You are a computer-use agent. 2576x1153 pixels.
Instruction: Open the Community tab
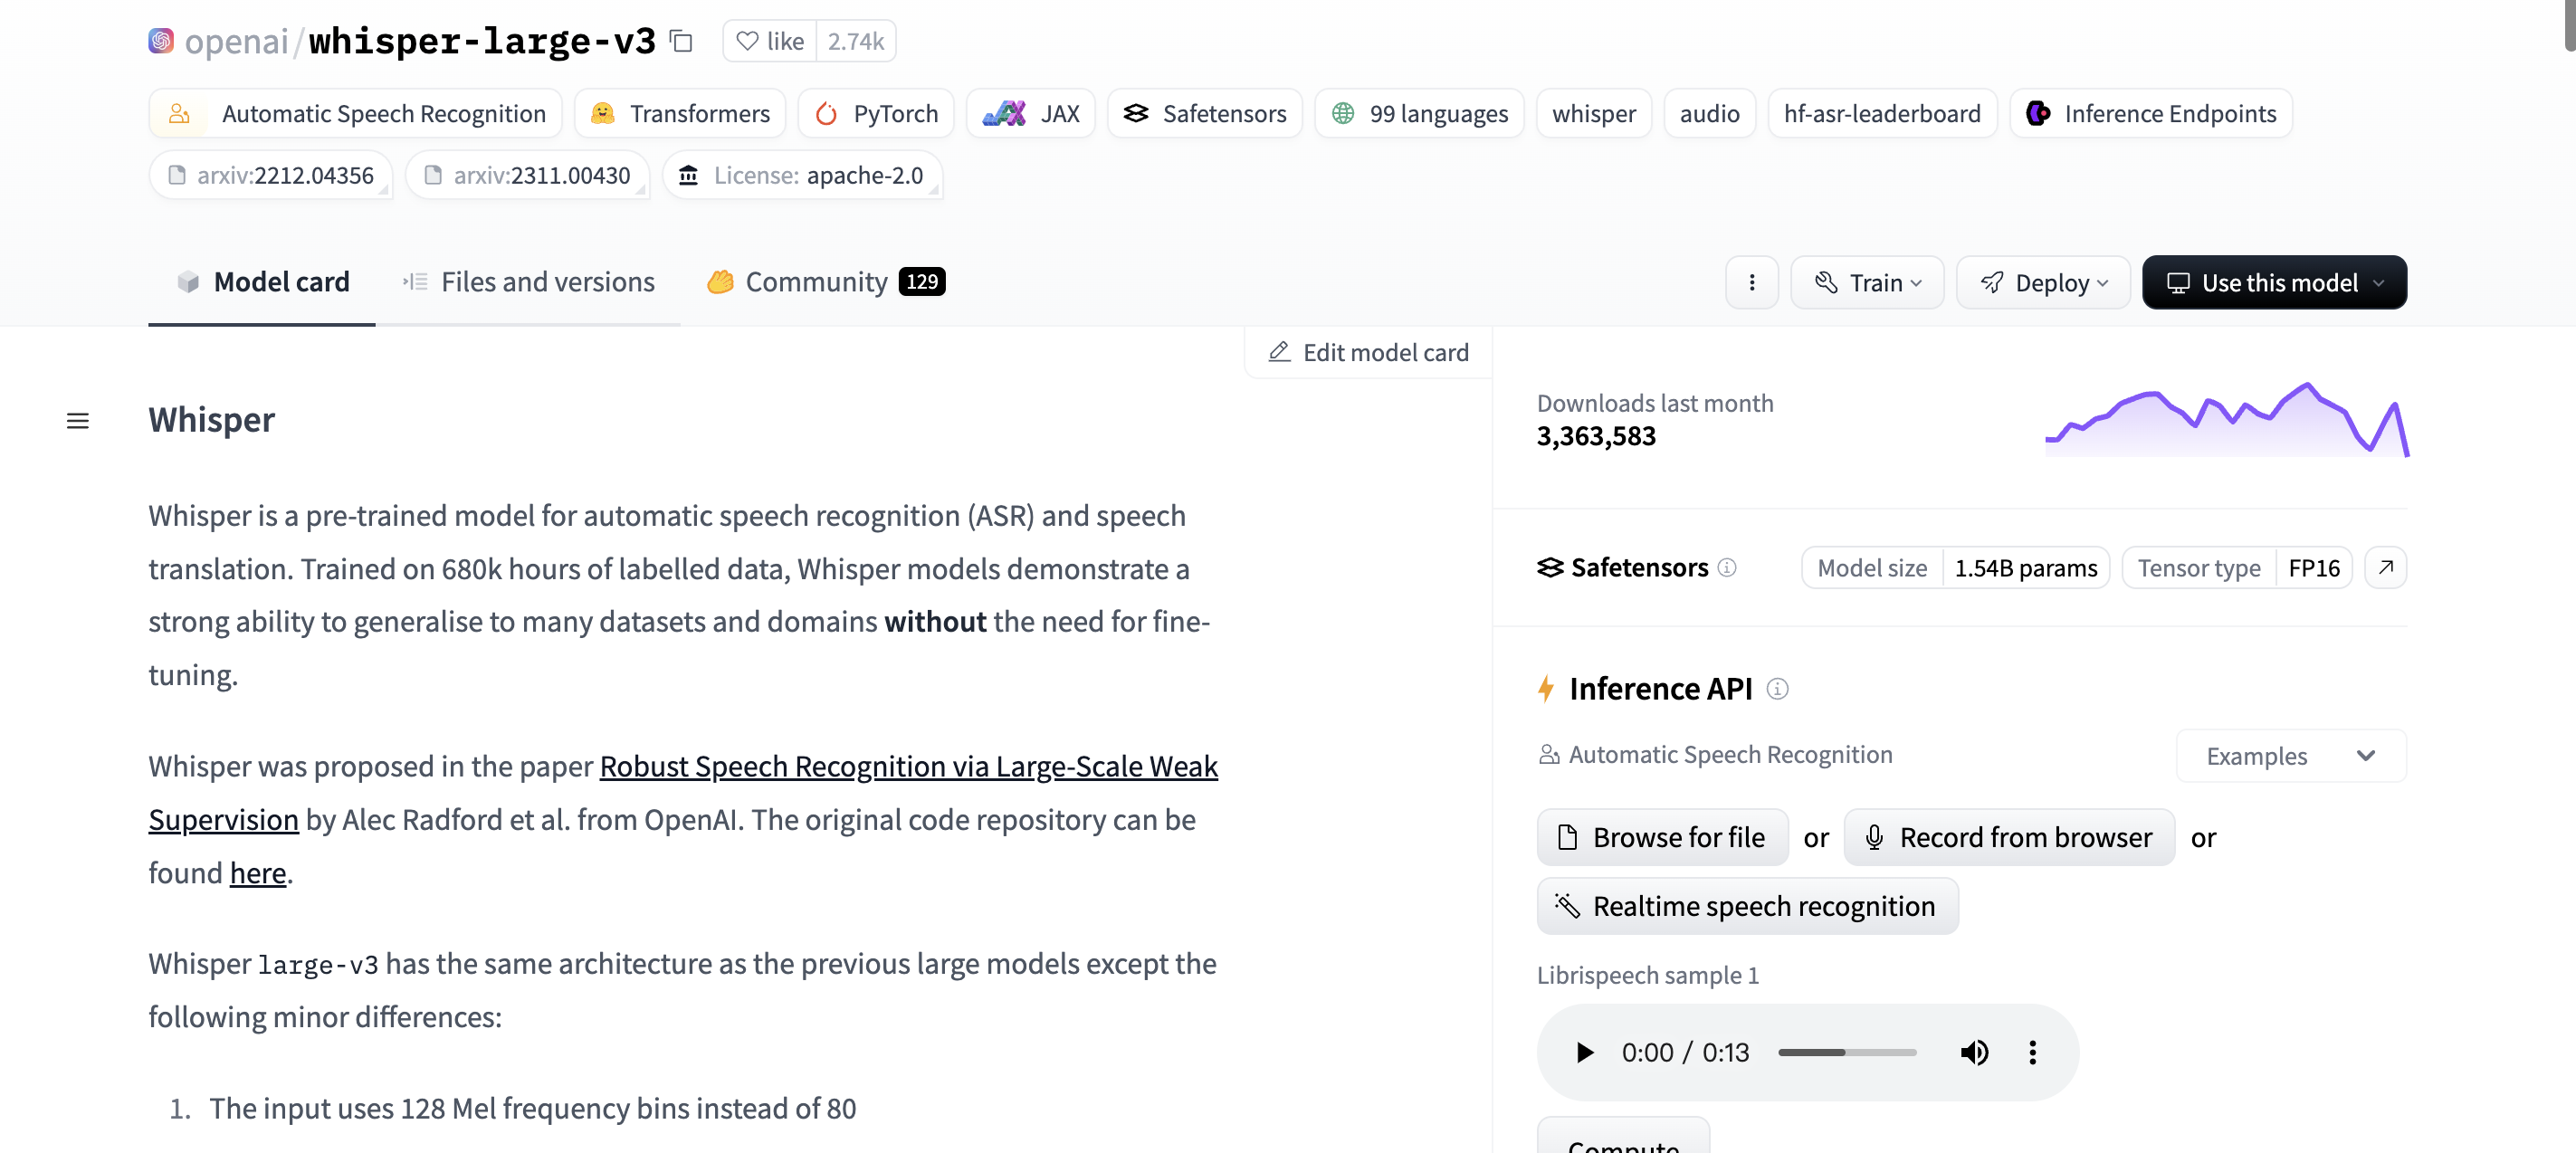[x=825, y=283]
